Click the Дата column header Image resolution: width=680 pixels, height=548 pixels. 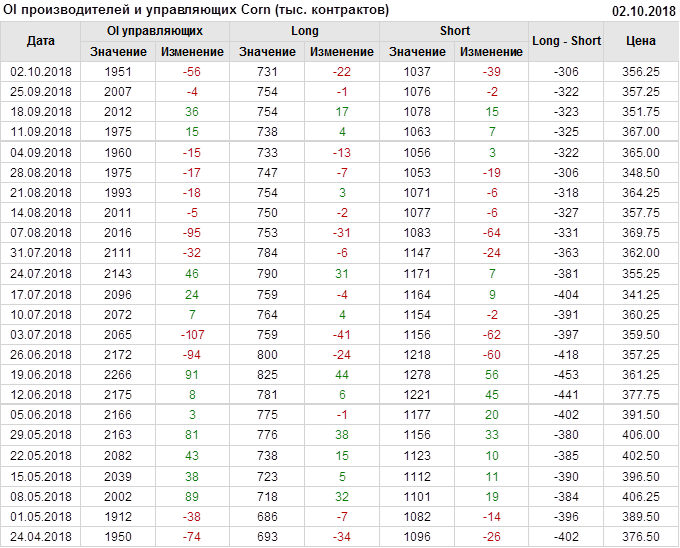[41, 41]
